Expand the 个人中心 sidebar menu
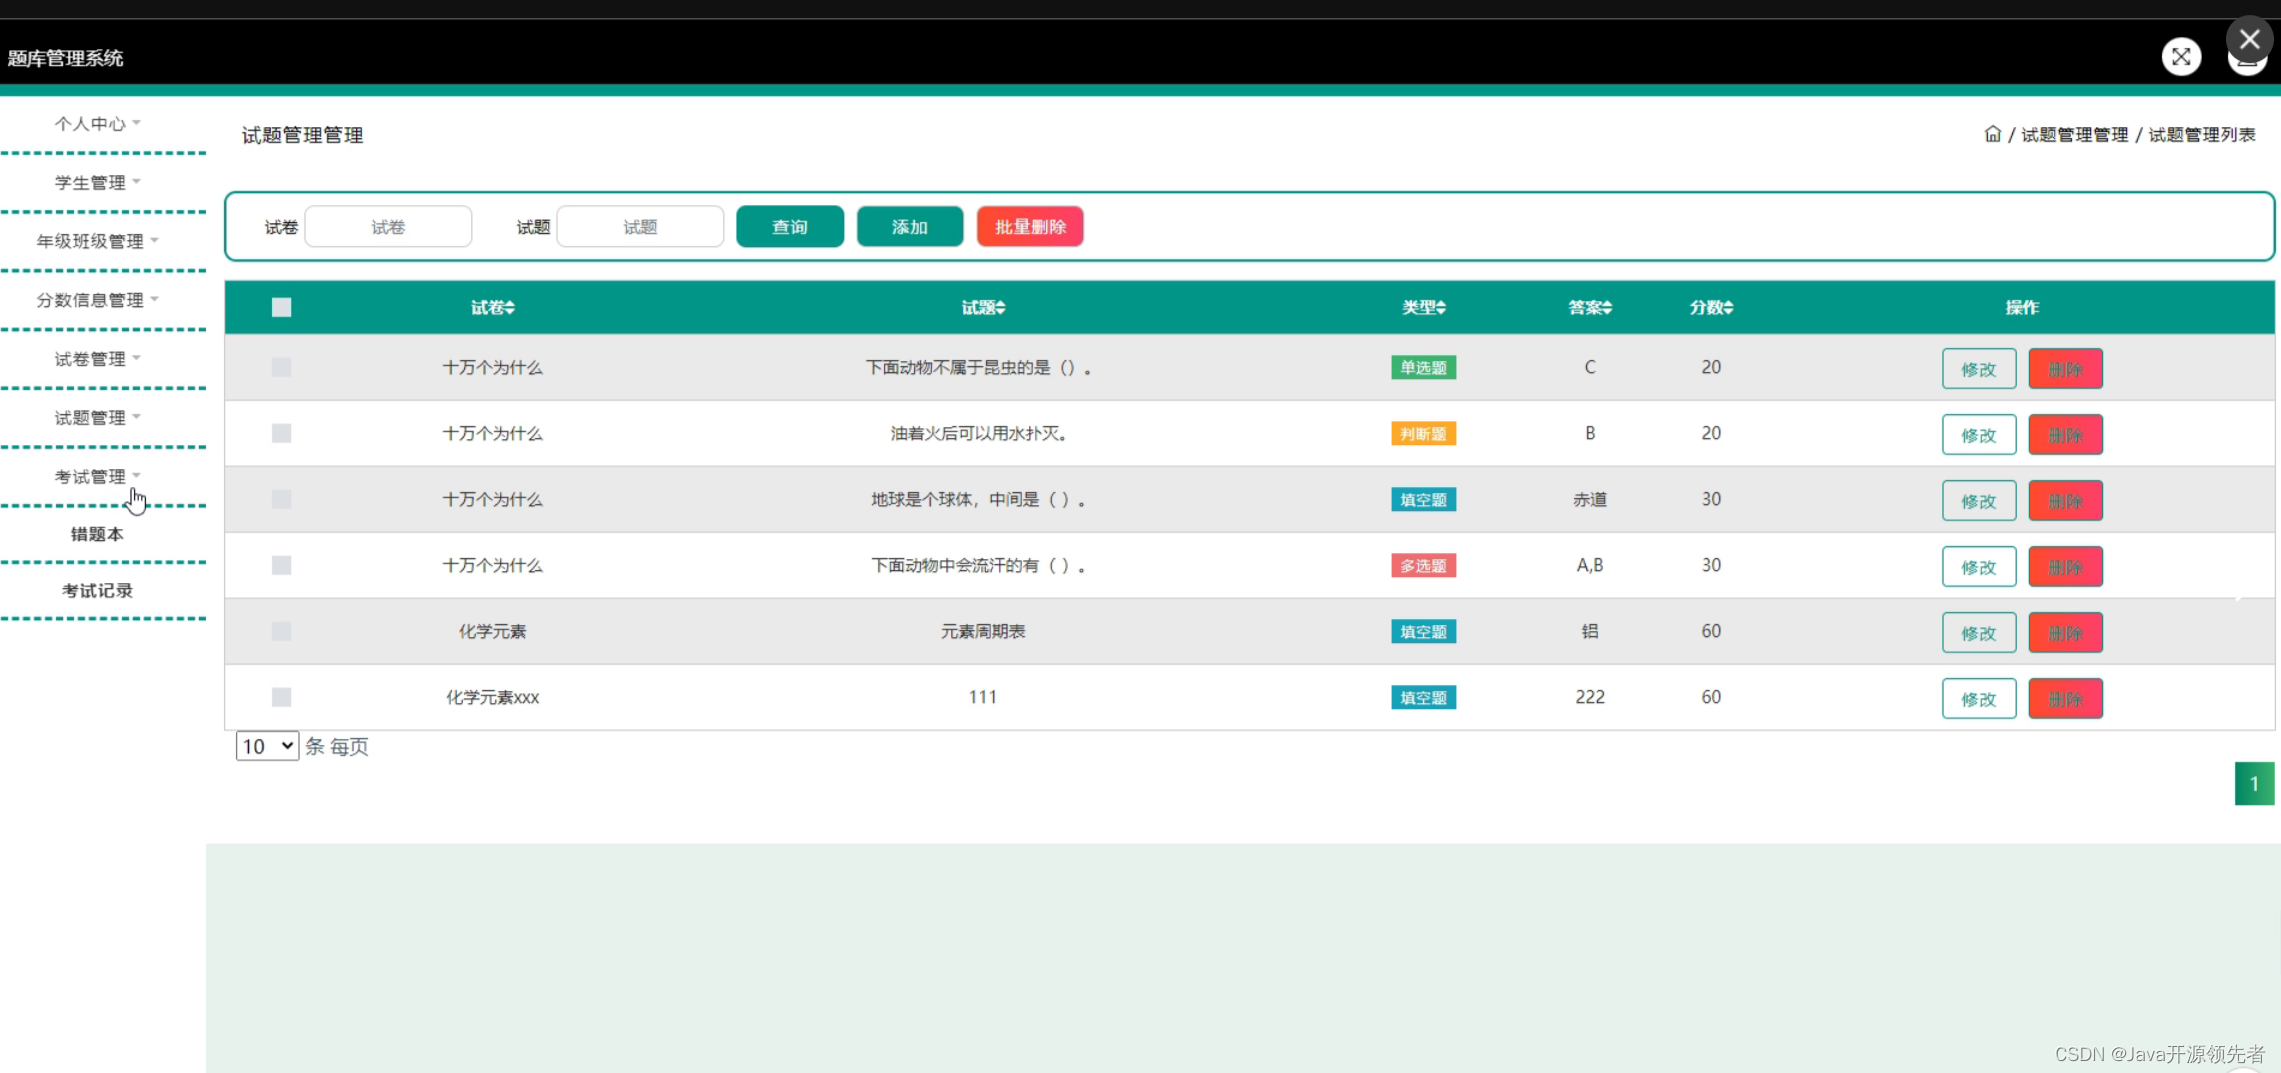This screenshot has height=1073, width=2281. click(97, 124)
